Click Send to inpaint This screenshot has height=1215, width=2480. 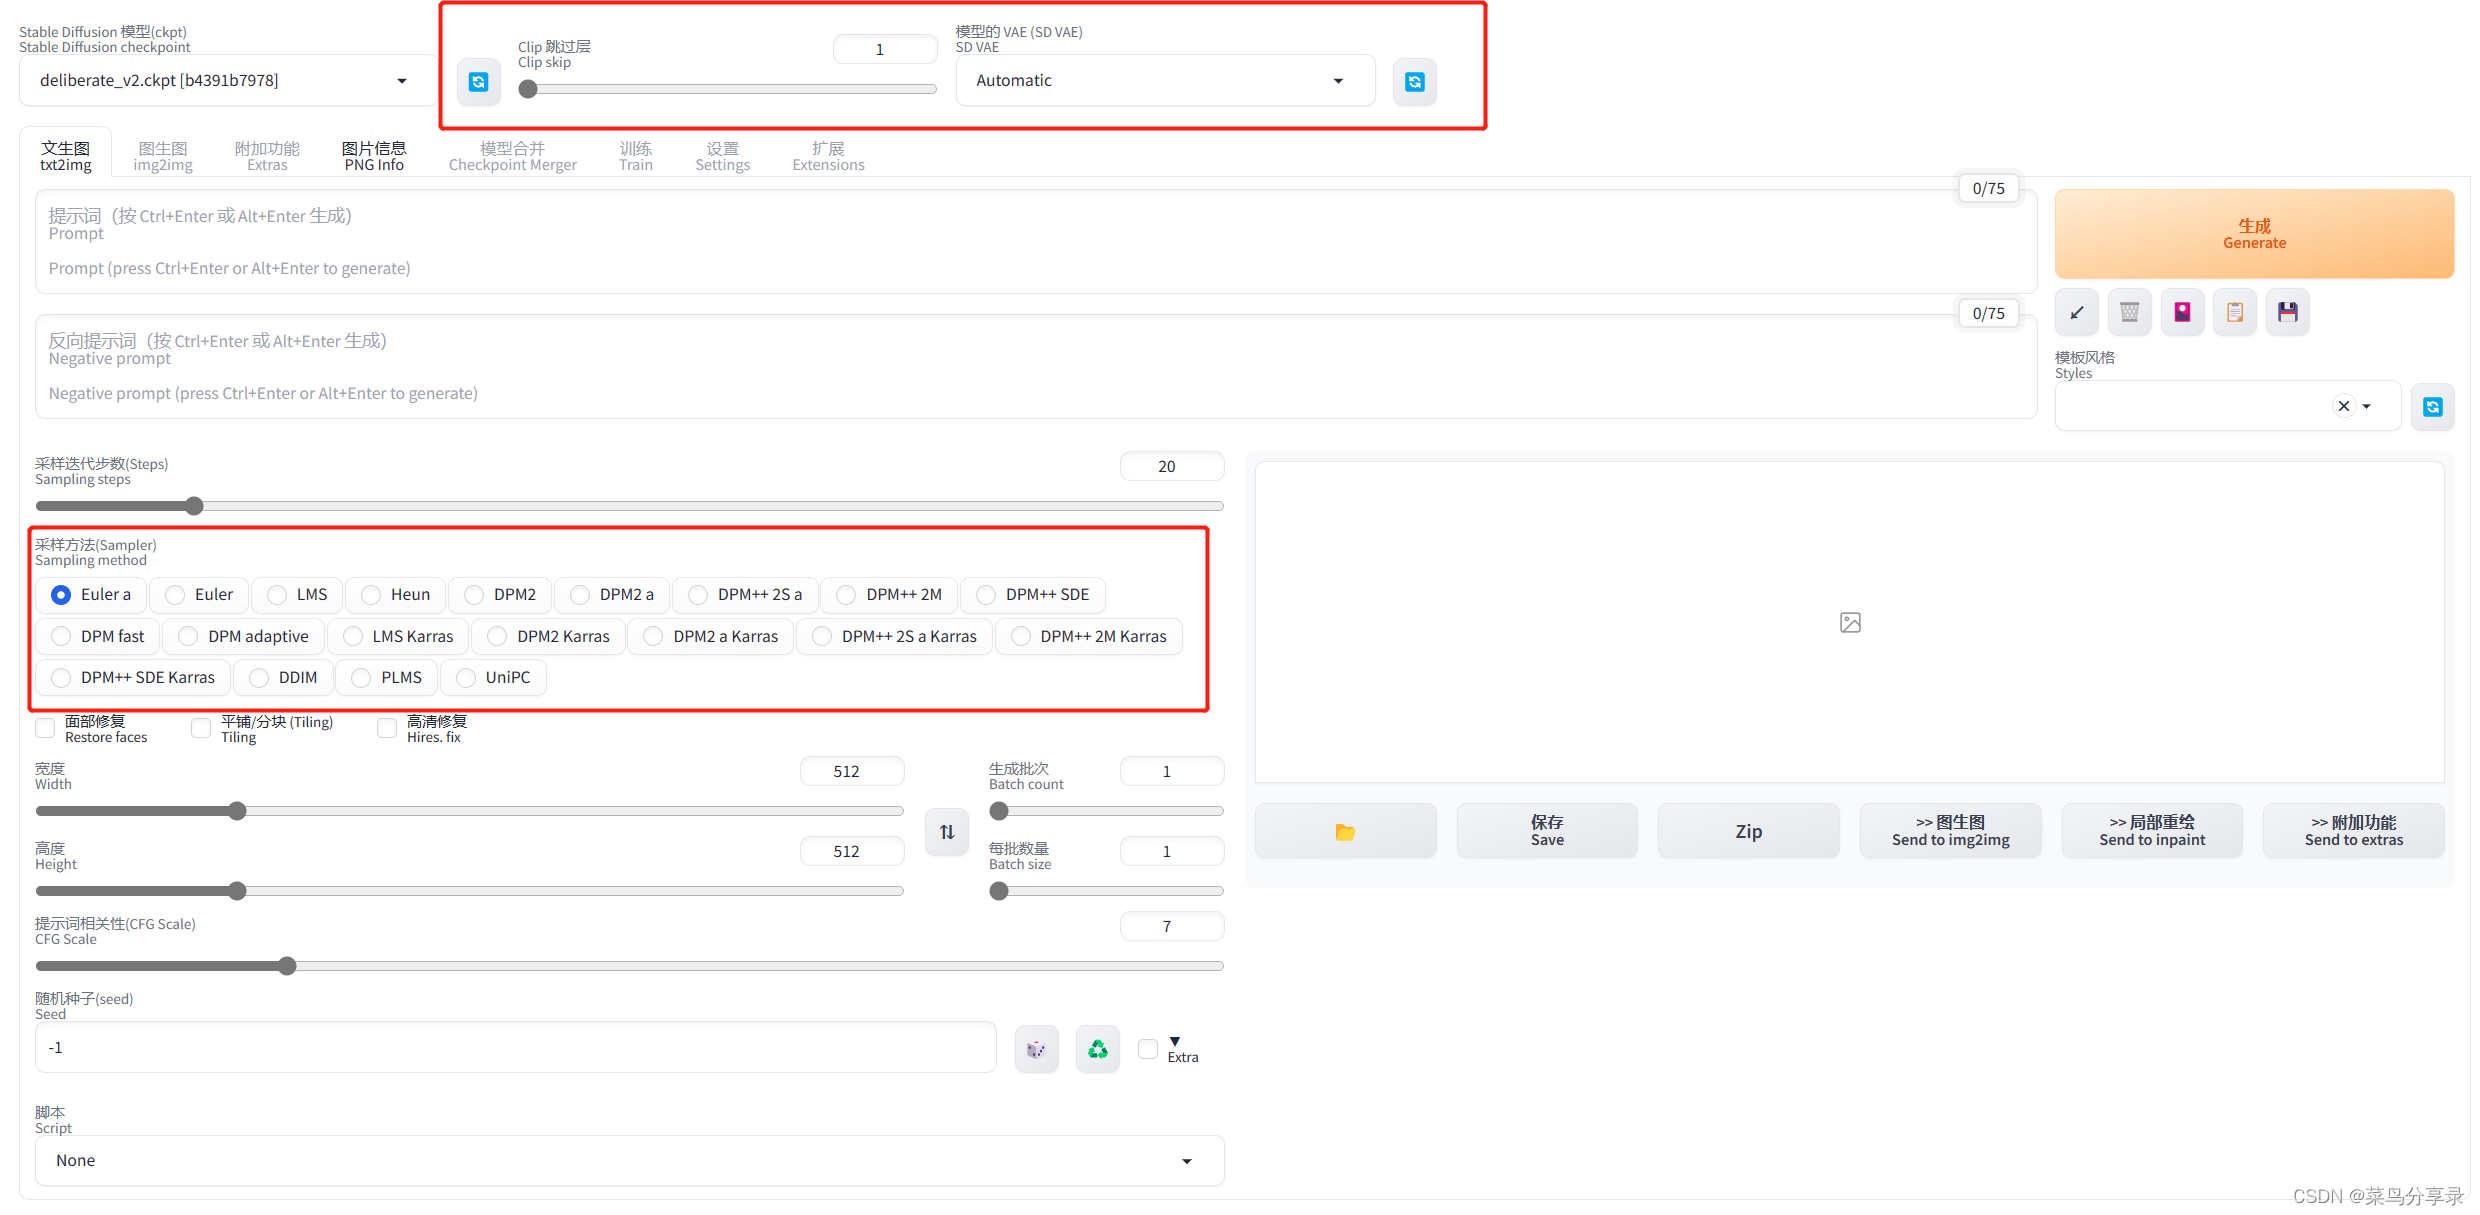tap(2152, 831)
